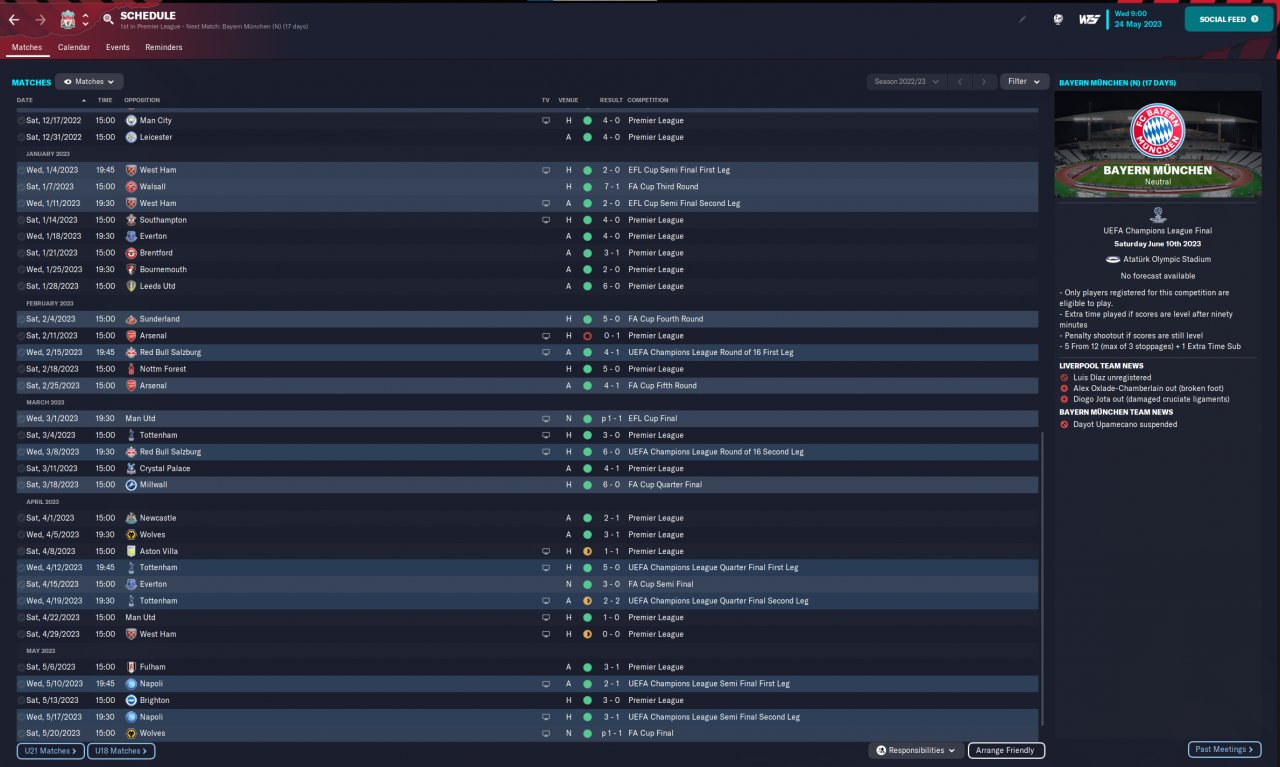Screen dimensions: 1280x767
Task: Click the Wed 9:00 24 May 2023 date
Action: [1138, 19]
